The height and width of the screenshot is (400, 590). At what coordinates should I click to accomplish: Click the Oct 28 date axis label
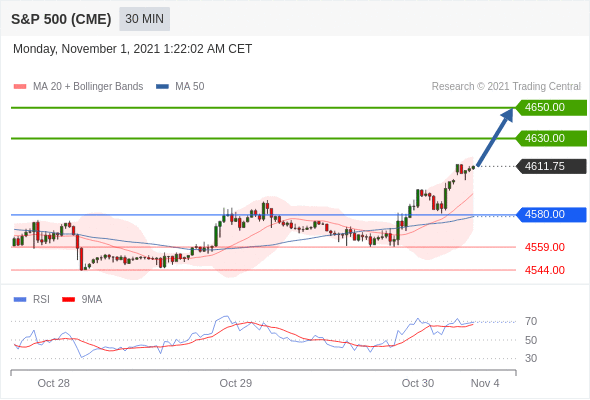coord(53,383)
